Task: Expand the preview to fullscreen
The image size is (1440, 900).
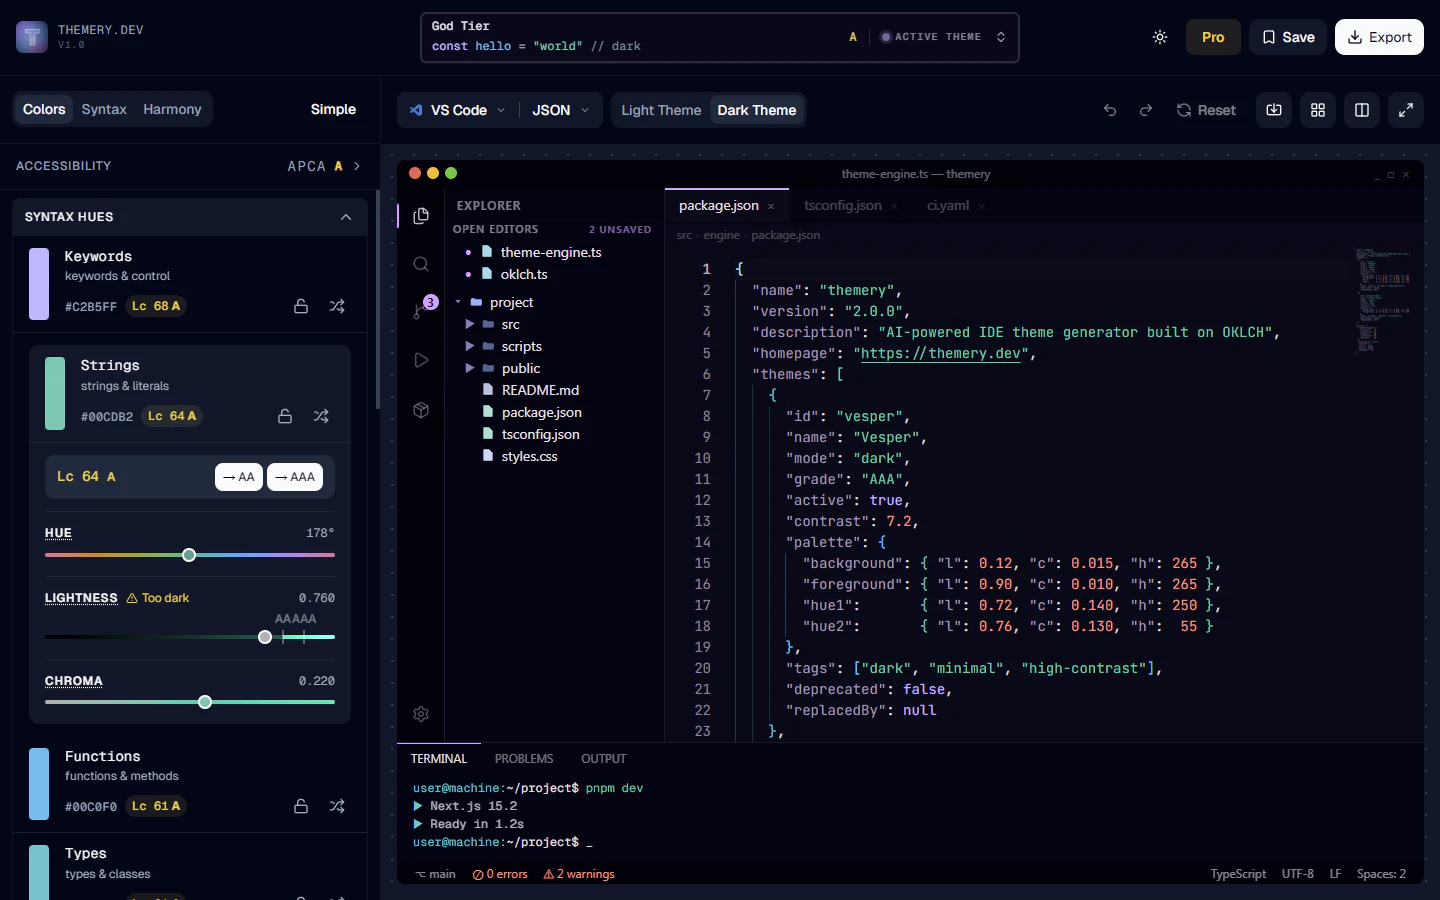Action: [x=1405, y=110]
